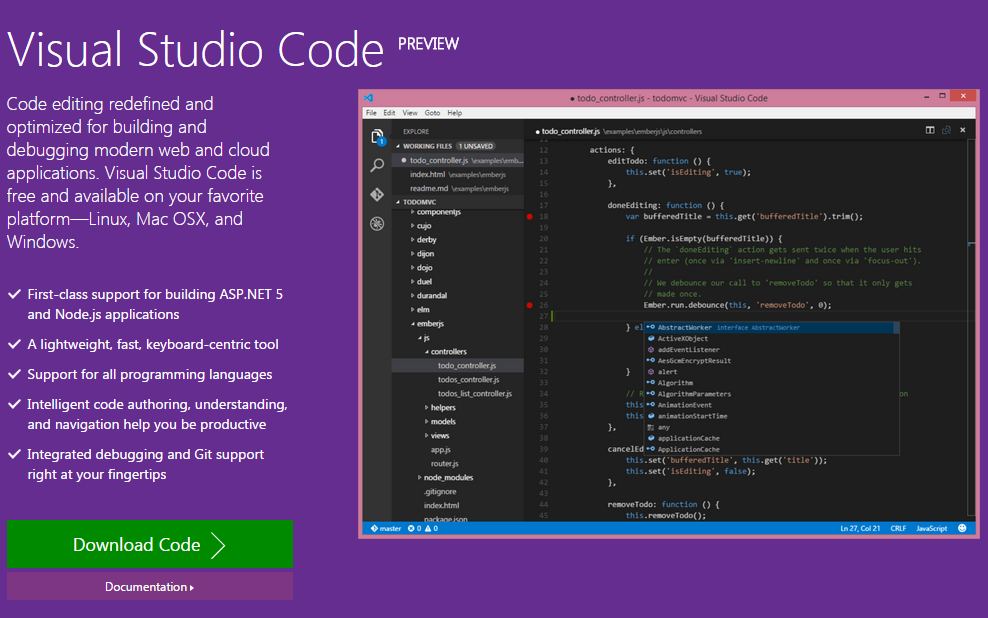The image size is (988, 618).
Task: Toggle the breakpoint on line 26
Action: [x=530, y=306]
